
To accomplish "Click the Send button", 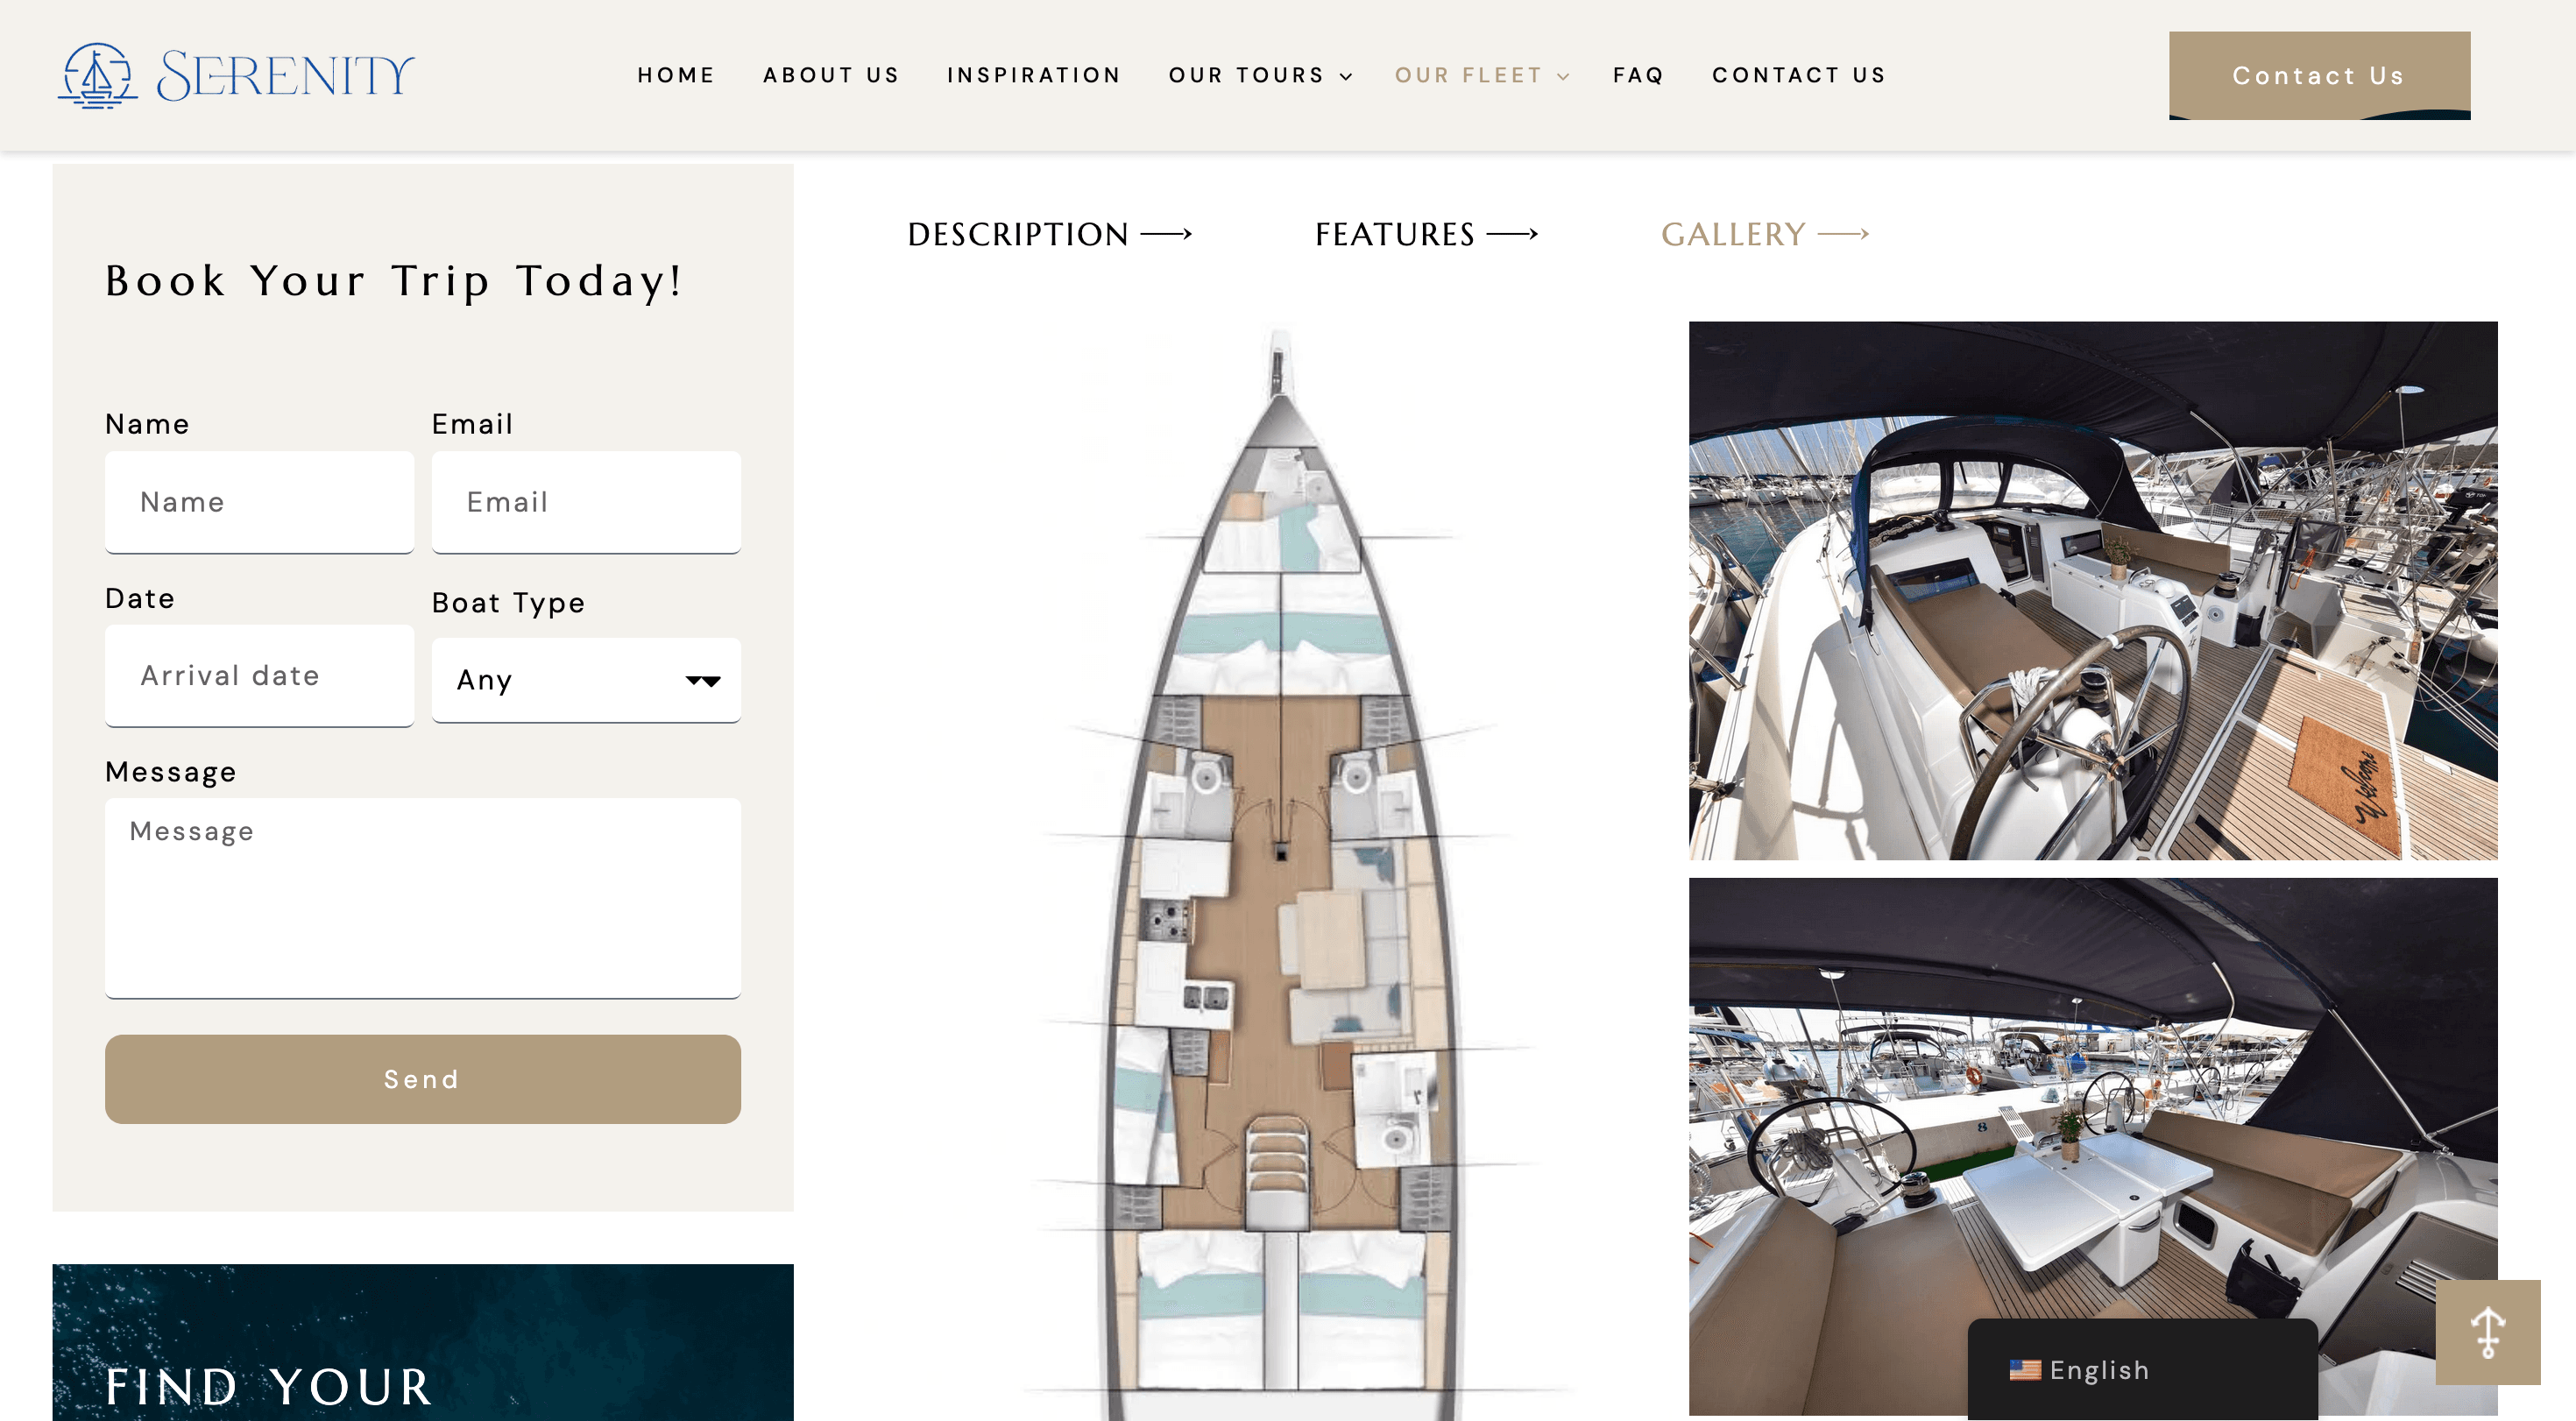I will (423, 1079).
